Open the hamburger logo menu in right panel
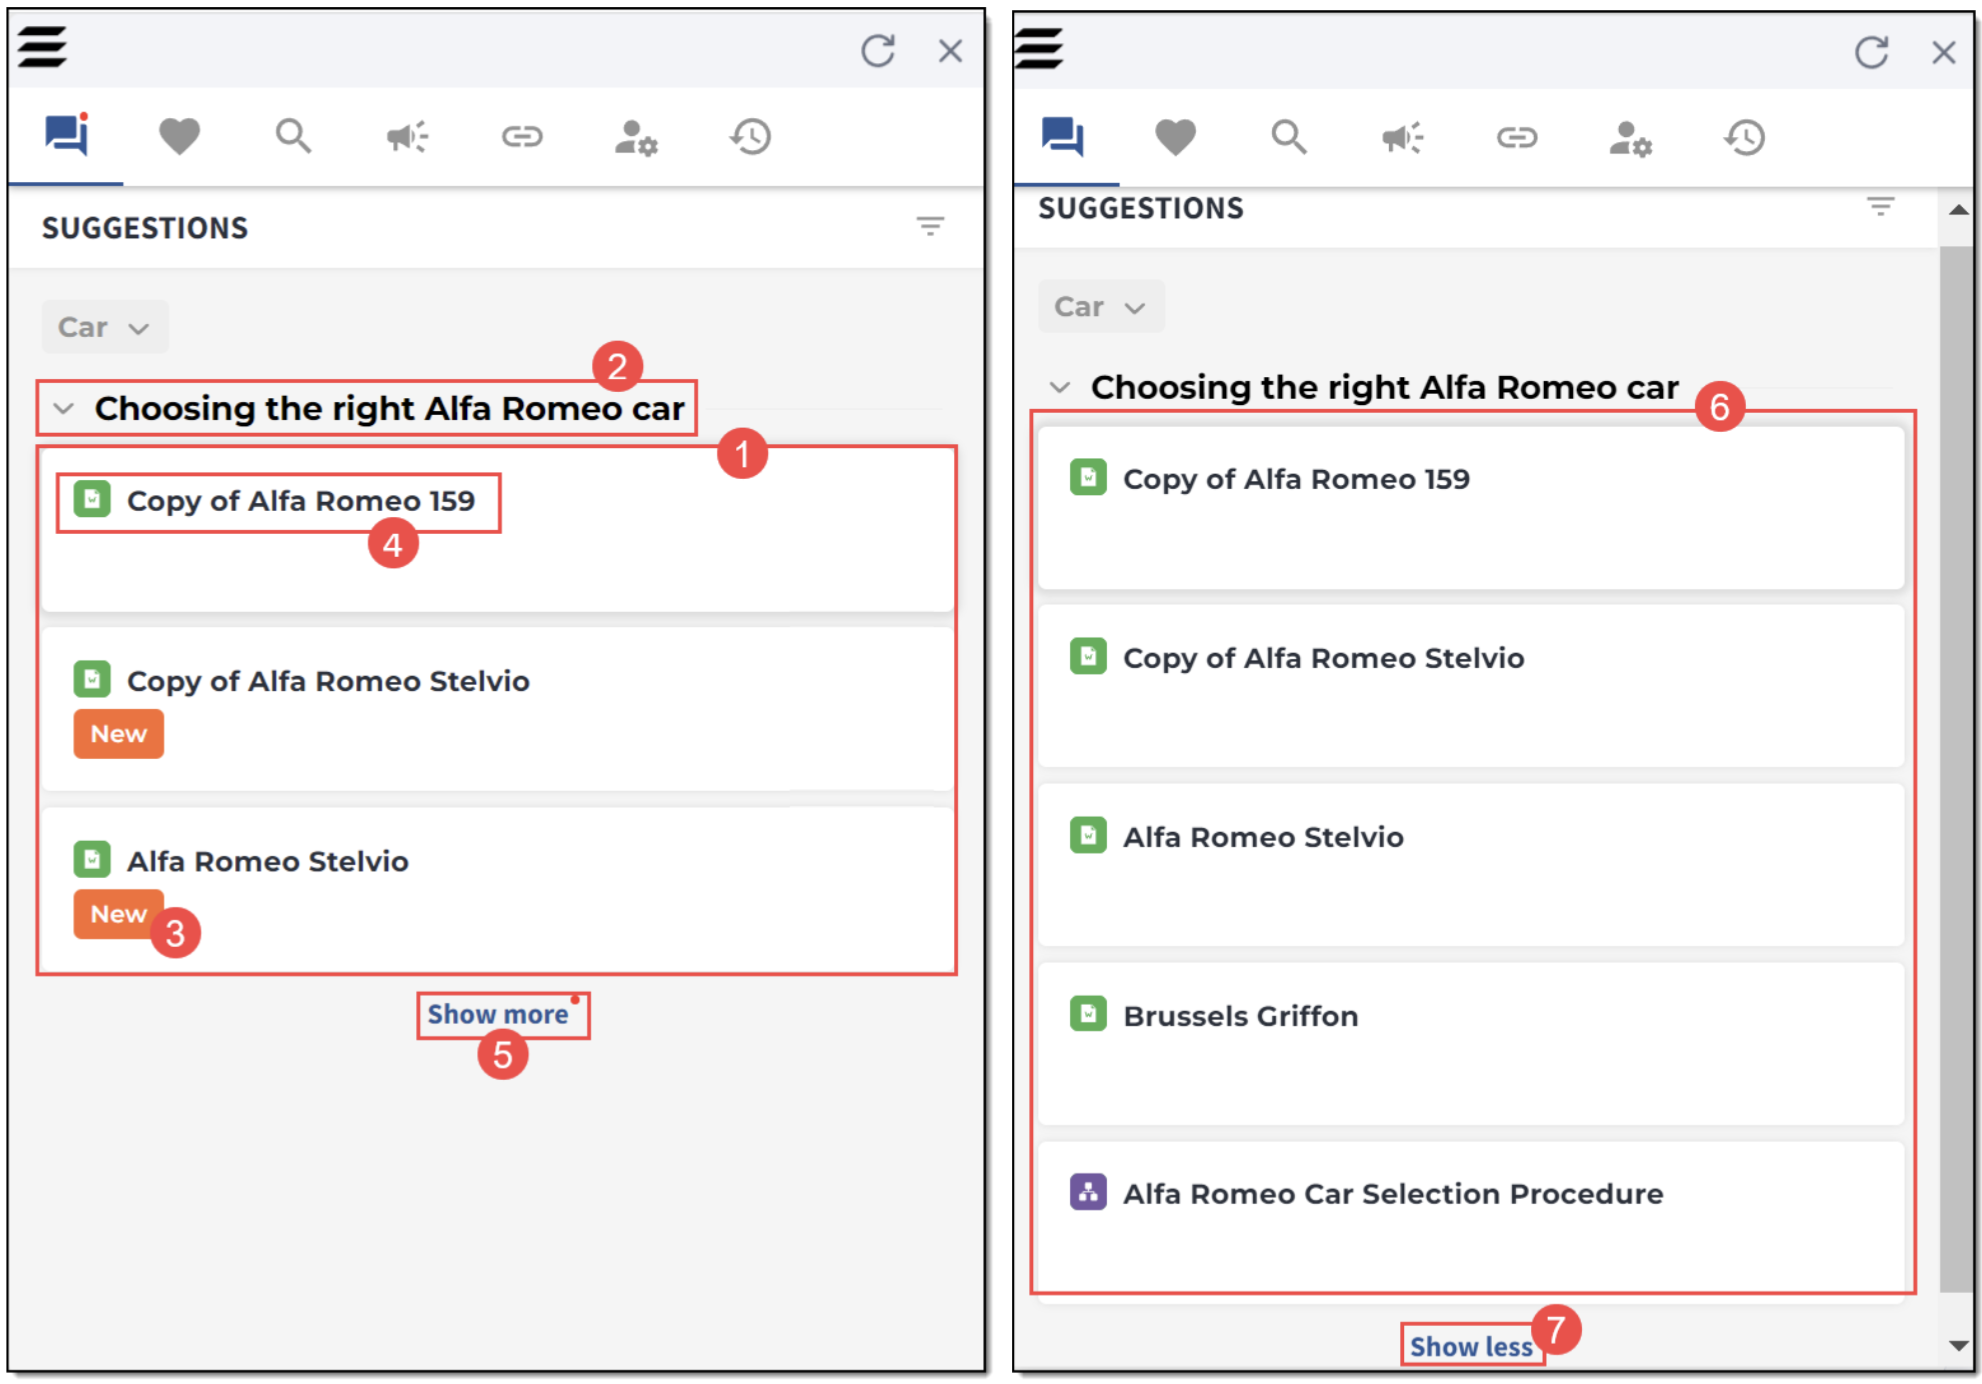 coord(1038,47)
